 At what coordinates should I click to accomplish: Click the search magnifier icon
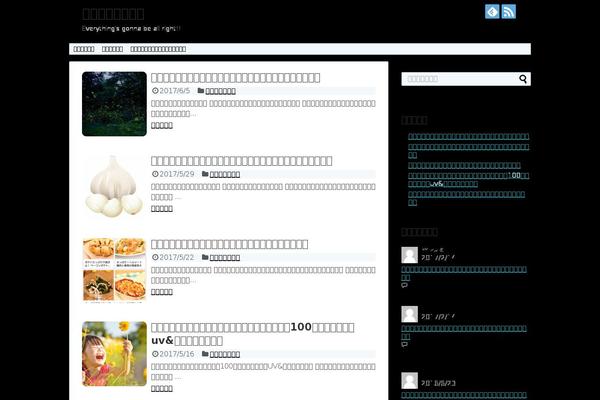(x=523, y=79)
